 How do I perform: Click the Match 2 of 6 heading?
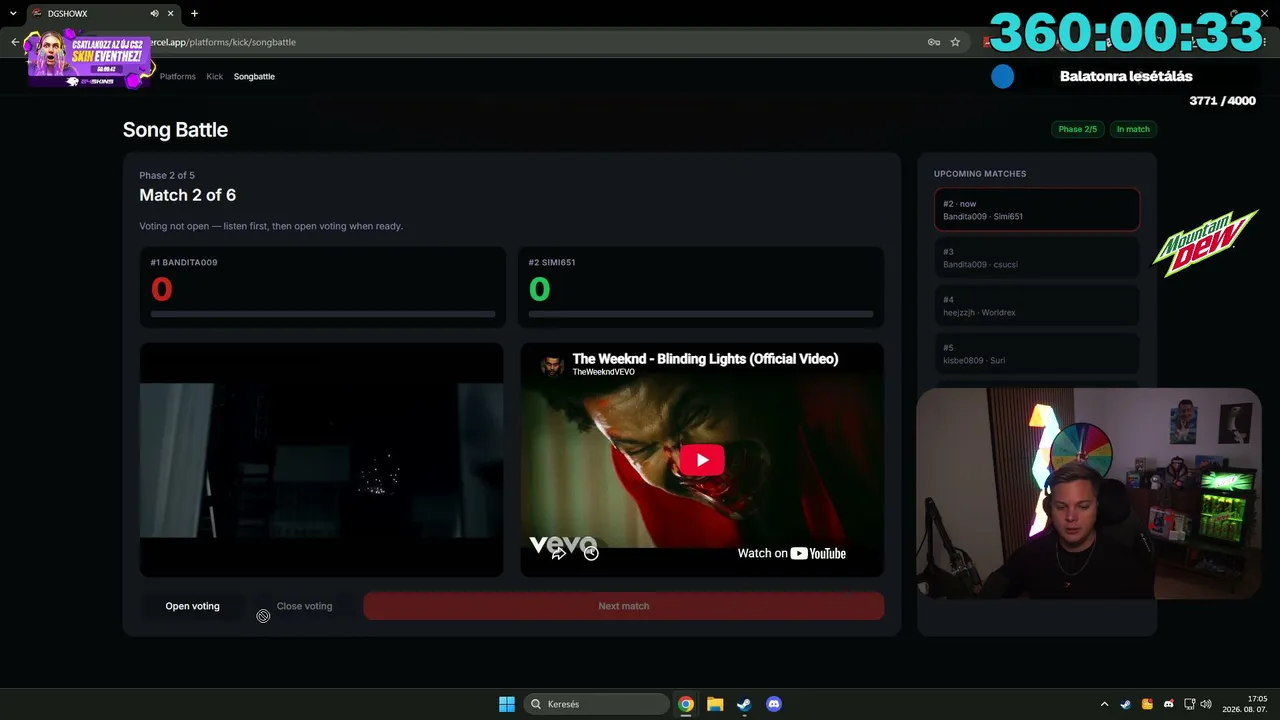point(188,195)
